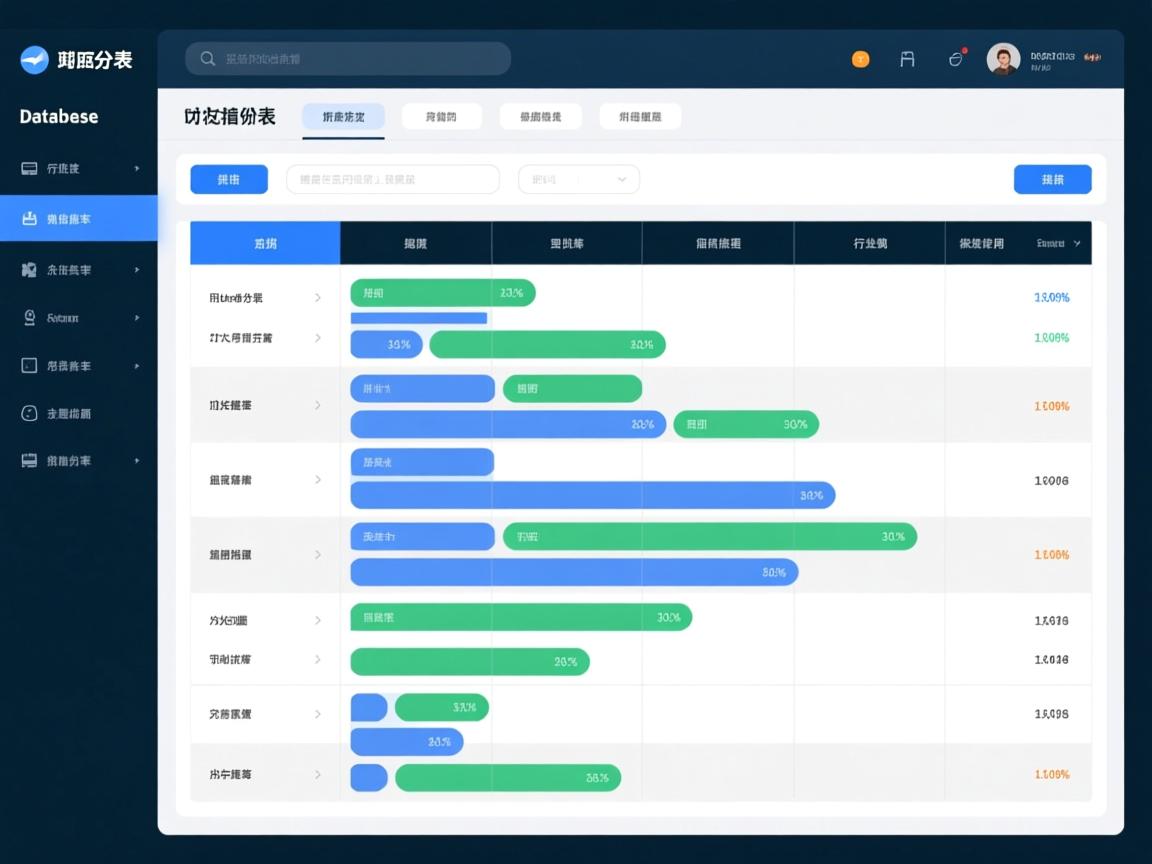Open the dropdown in the last table header
The height and width of the screenshot is (864, 1152).
coord(1076,243)
